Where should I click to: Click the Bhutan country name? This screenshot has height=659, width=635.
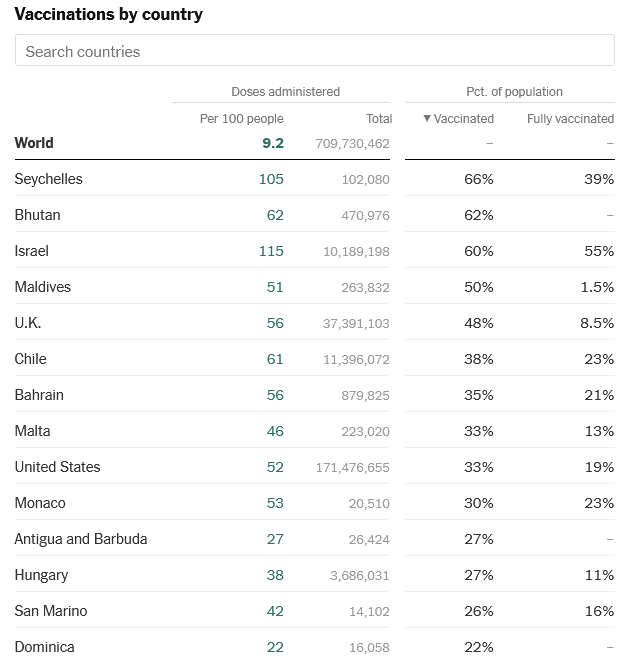pyautogui.click(x=37, y=215)
